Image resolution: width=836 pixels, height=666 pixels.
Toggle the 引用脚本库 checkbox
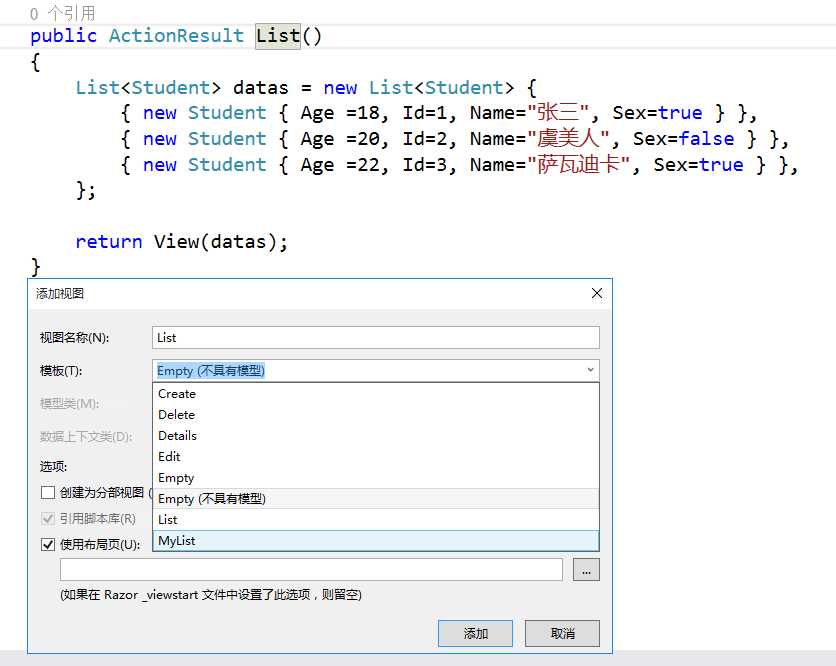(x=48, y=518)
